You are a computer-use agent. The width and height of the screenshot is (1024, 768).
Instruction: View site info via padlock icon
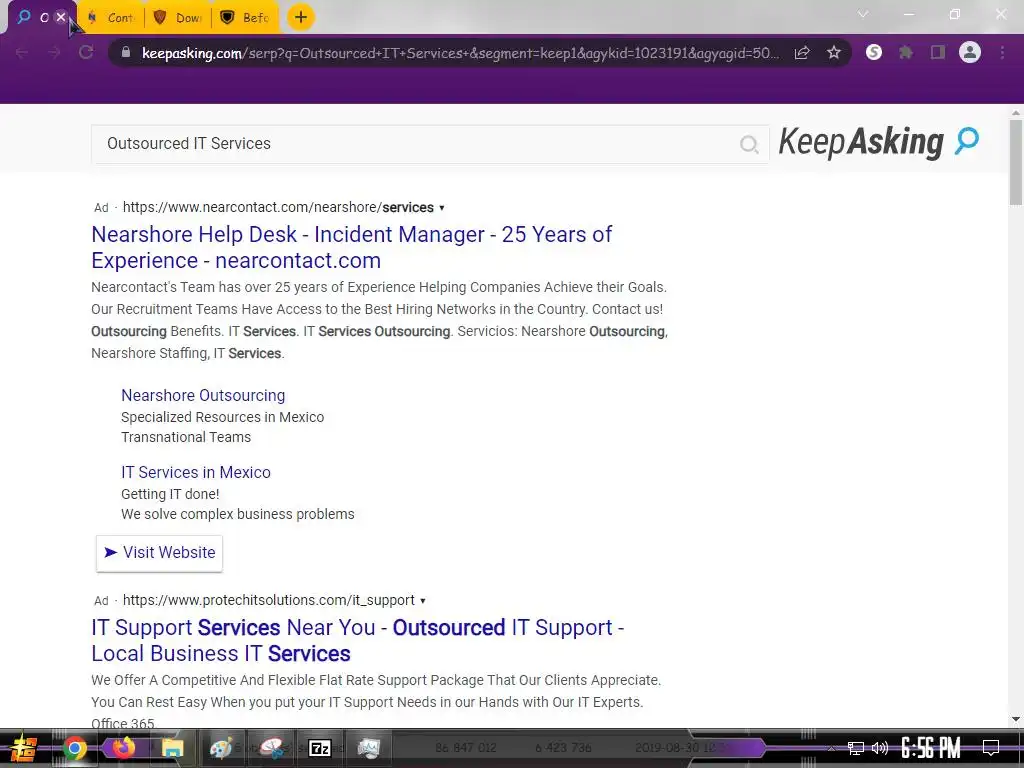126,52
